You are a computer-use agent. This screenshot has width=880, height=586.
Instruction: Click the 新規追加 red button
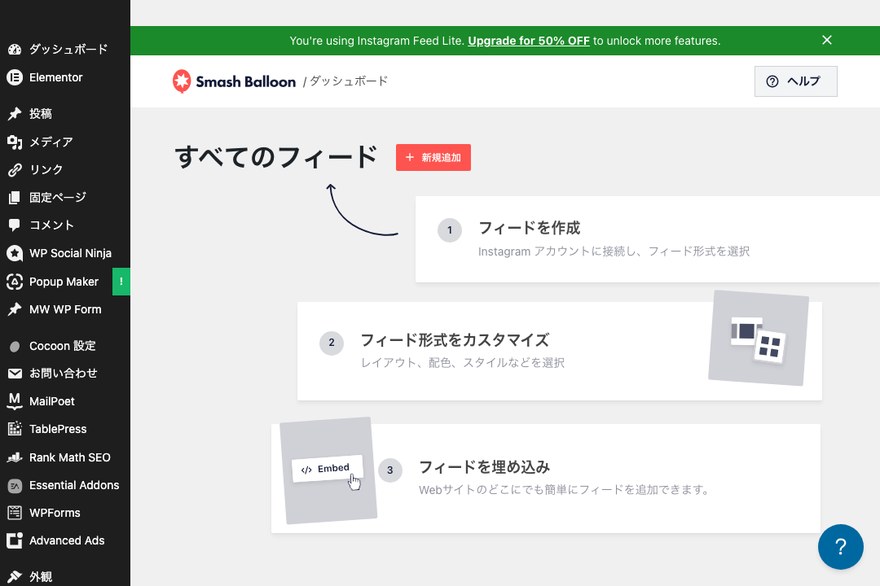point(433,157)
